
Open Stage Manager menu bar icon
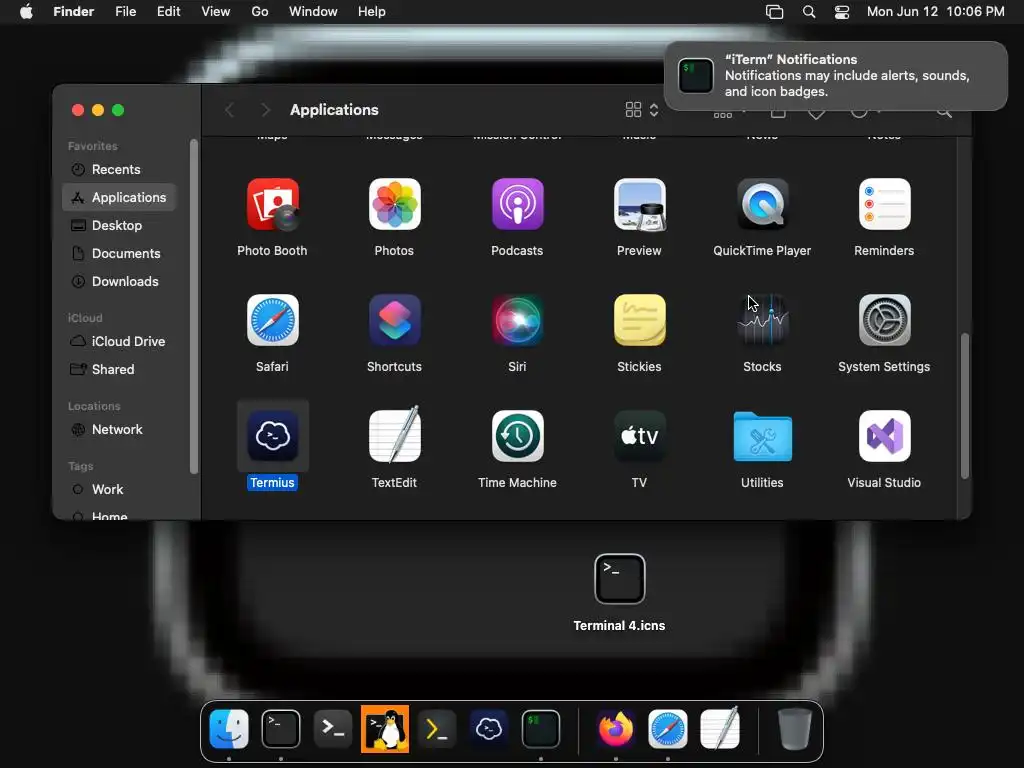tap(775, 12)
